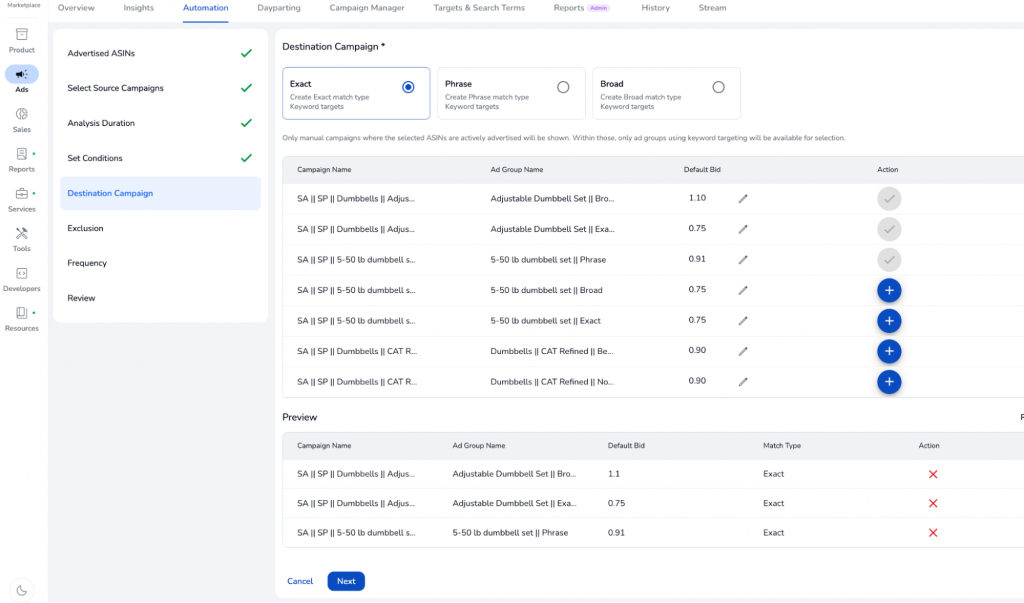Edit bid for 5-50 lb dumbbell set Phrase
The height and width of the screenshot is (603, 1024).
tap(743, 260)
